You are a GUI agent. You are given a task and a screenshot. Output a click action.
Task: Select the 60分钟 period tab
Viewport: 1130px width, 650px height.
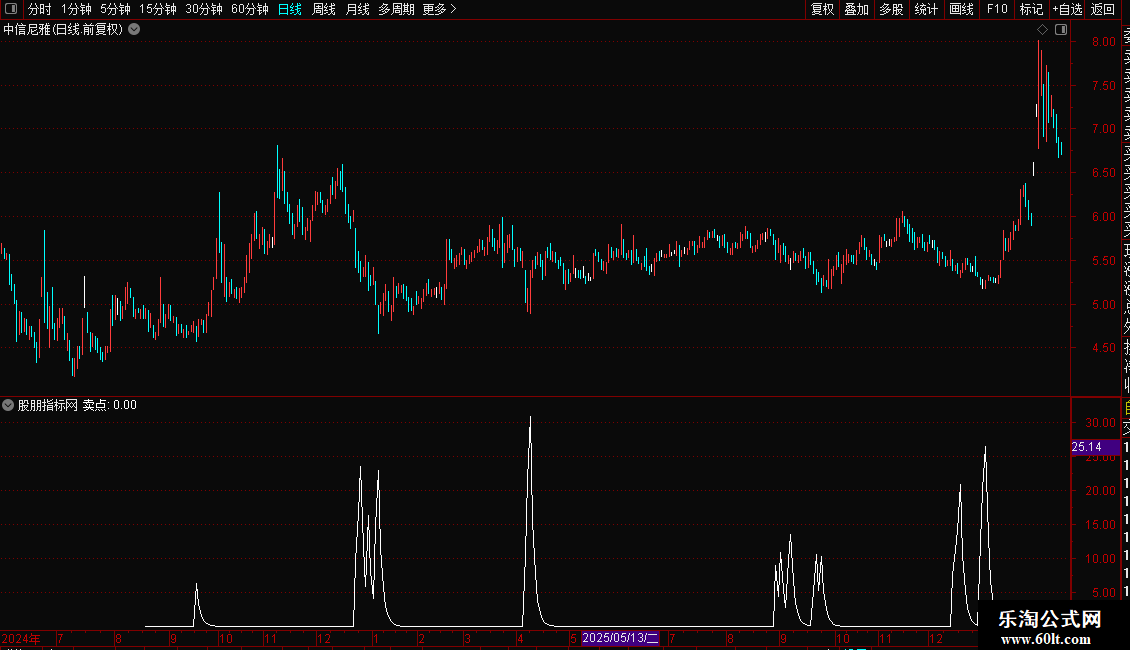coord(250,9)
